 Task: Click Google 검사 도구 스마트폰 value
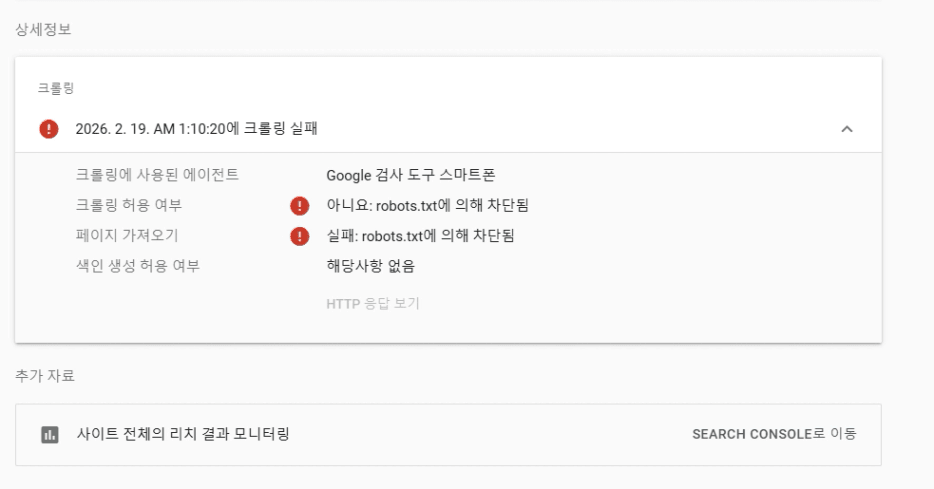(x=411, y=175)
